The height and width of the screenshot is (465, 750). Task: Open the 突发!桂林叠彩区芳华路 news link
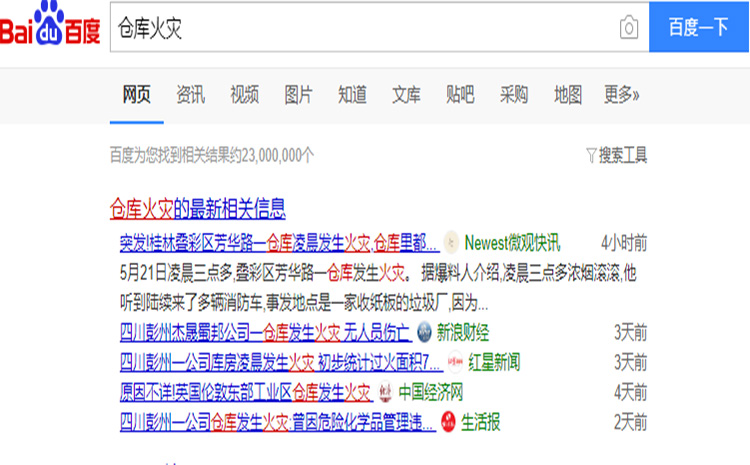click(278, 243)
